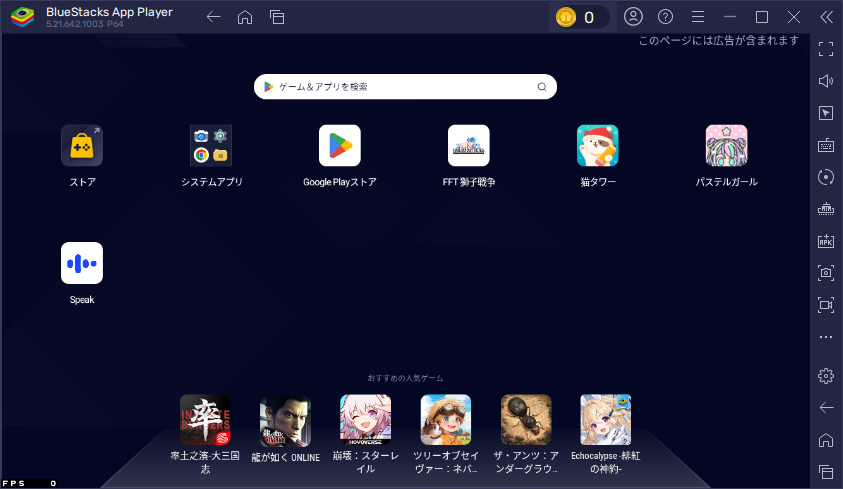Click the magnifier icon in search bar
The height and width of the screenshot is (489, 843).
[x=542, y=87]
